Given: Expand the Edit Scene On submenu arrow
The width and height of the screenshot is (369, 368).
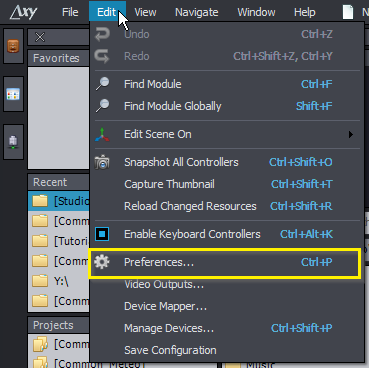Looking at the screenshot, I should click(x=350, y=134).
